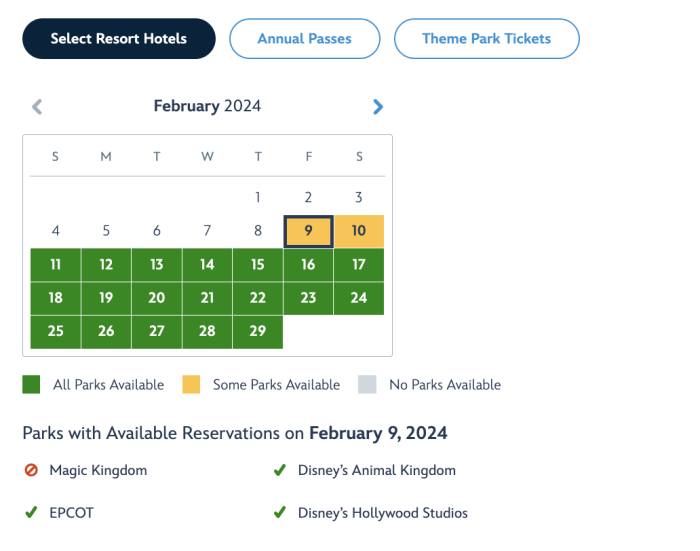Click the Magic Kingdom park name
This screenshot has height=551, width=700.
click(x=98, y=471)
